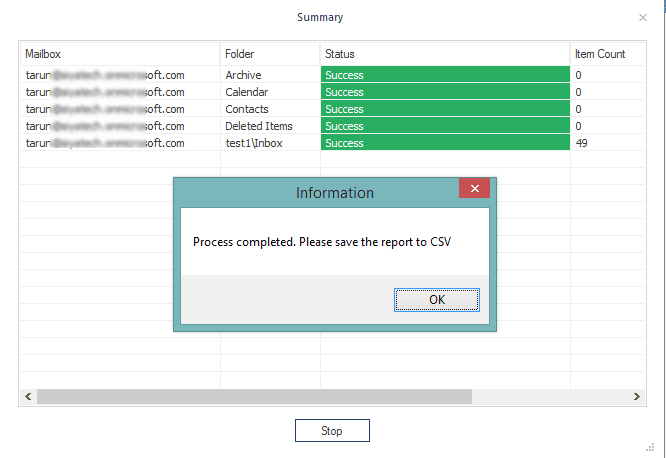
Task: Click the scroll right arrow
Action: [636, 396]
